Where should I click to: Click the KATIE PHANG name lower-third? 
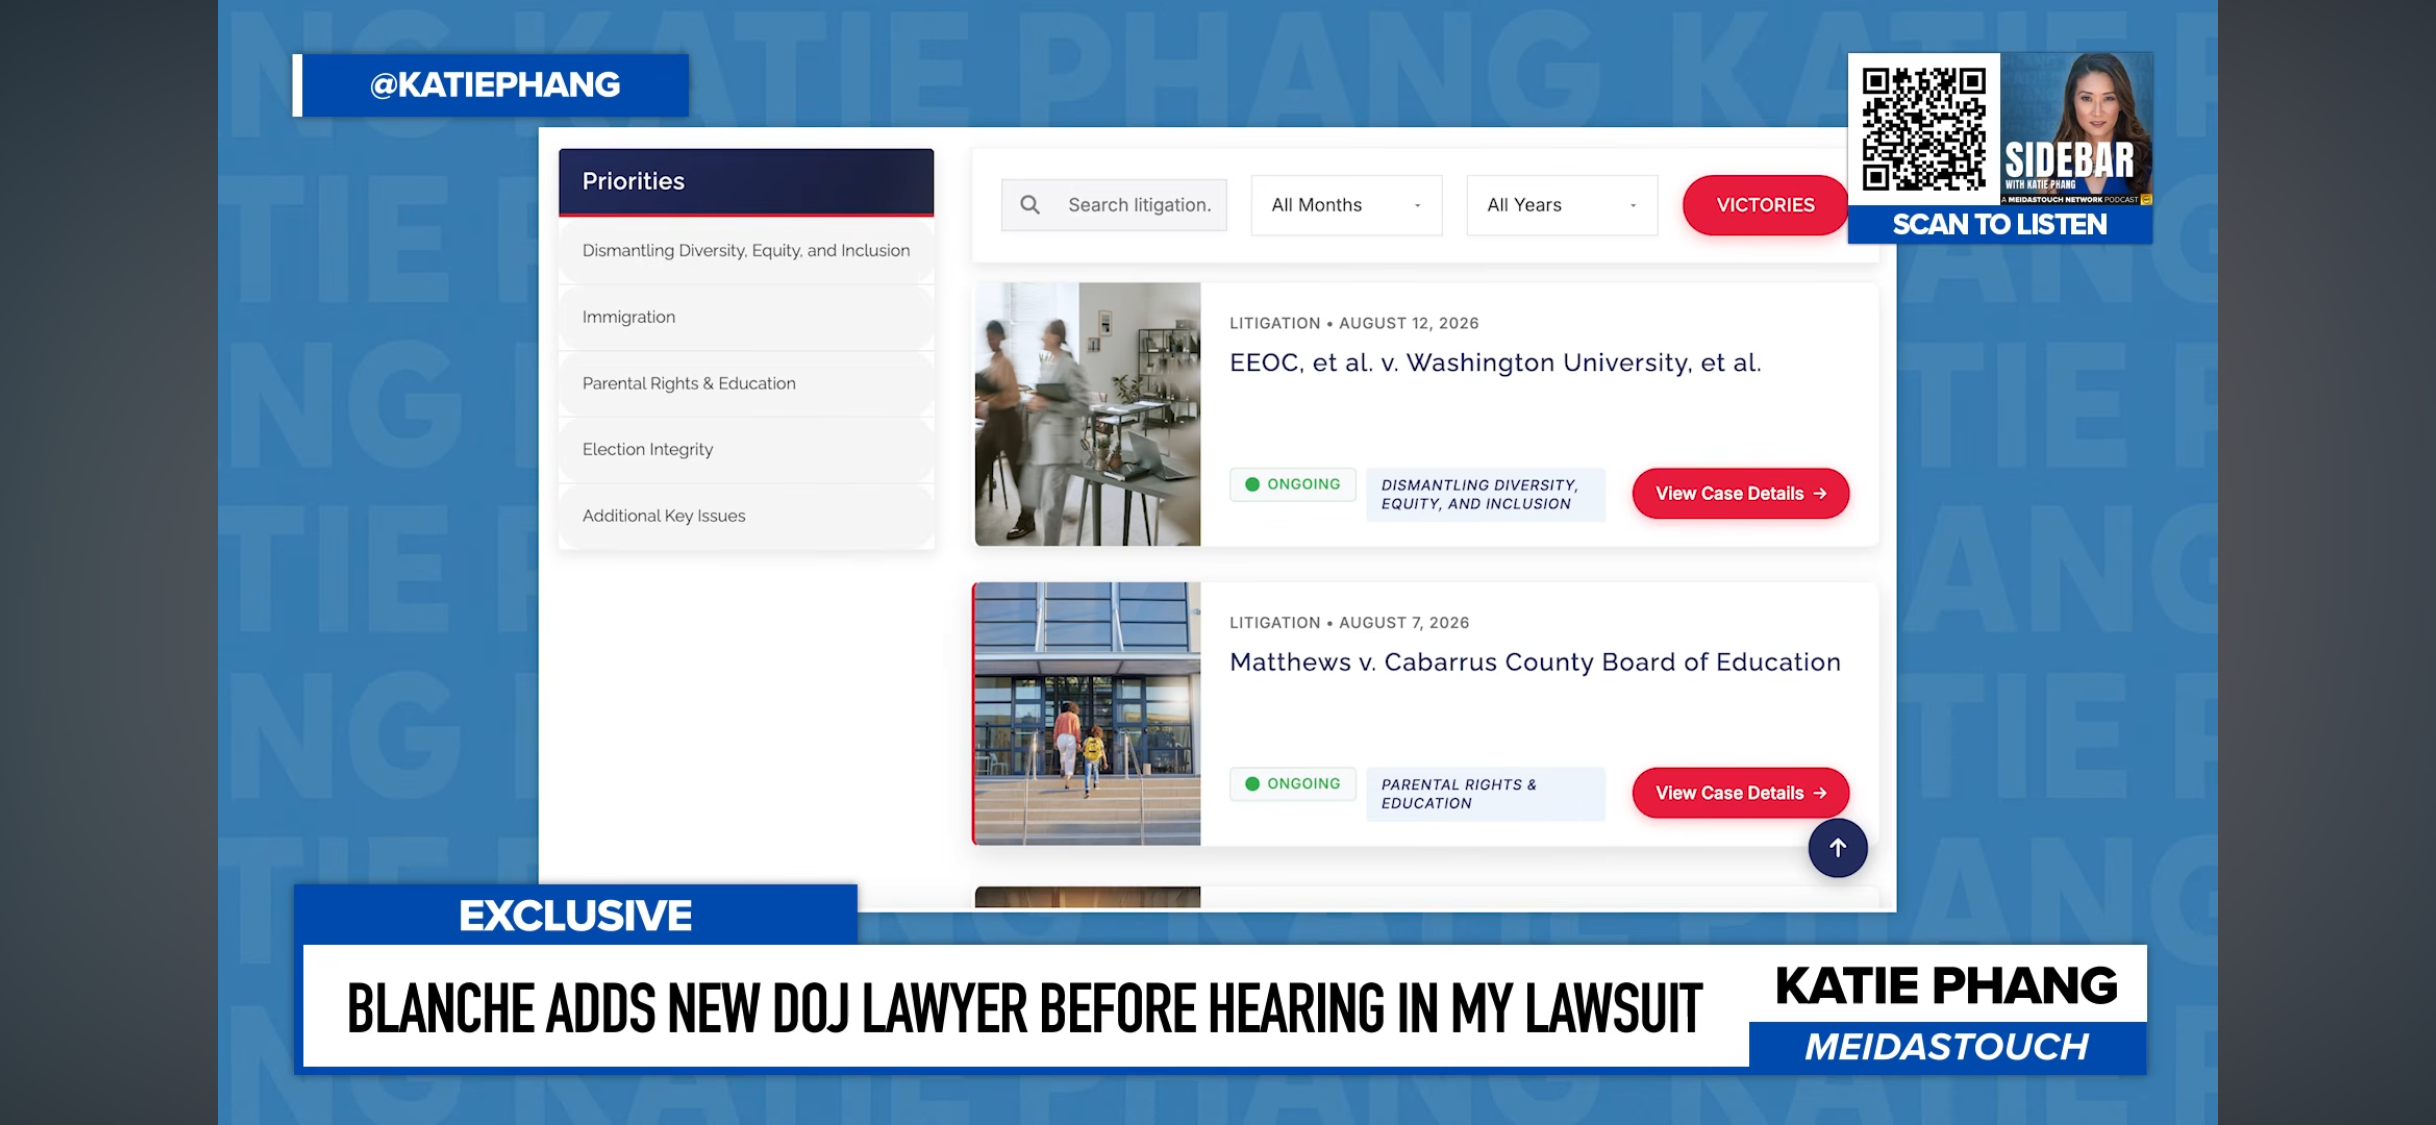coord(1946,985)
